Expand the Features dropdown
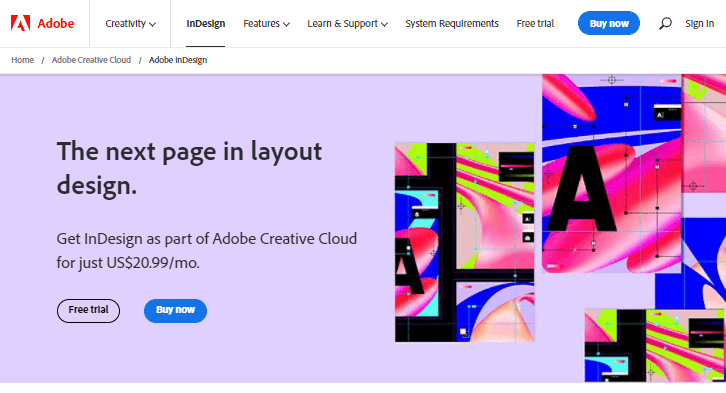The width and height of the screenshot is (726, 393). point(266,24)
